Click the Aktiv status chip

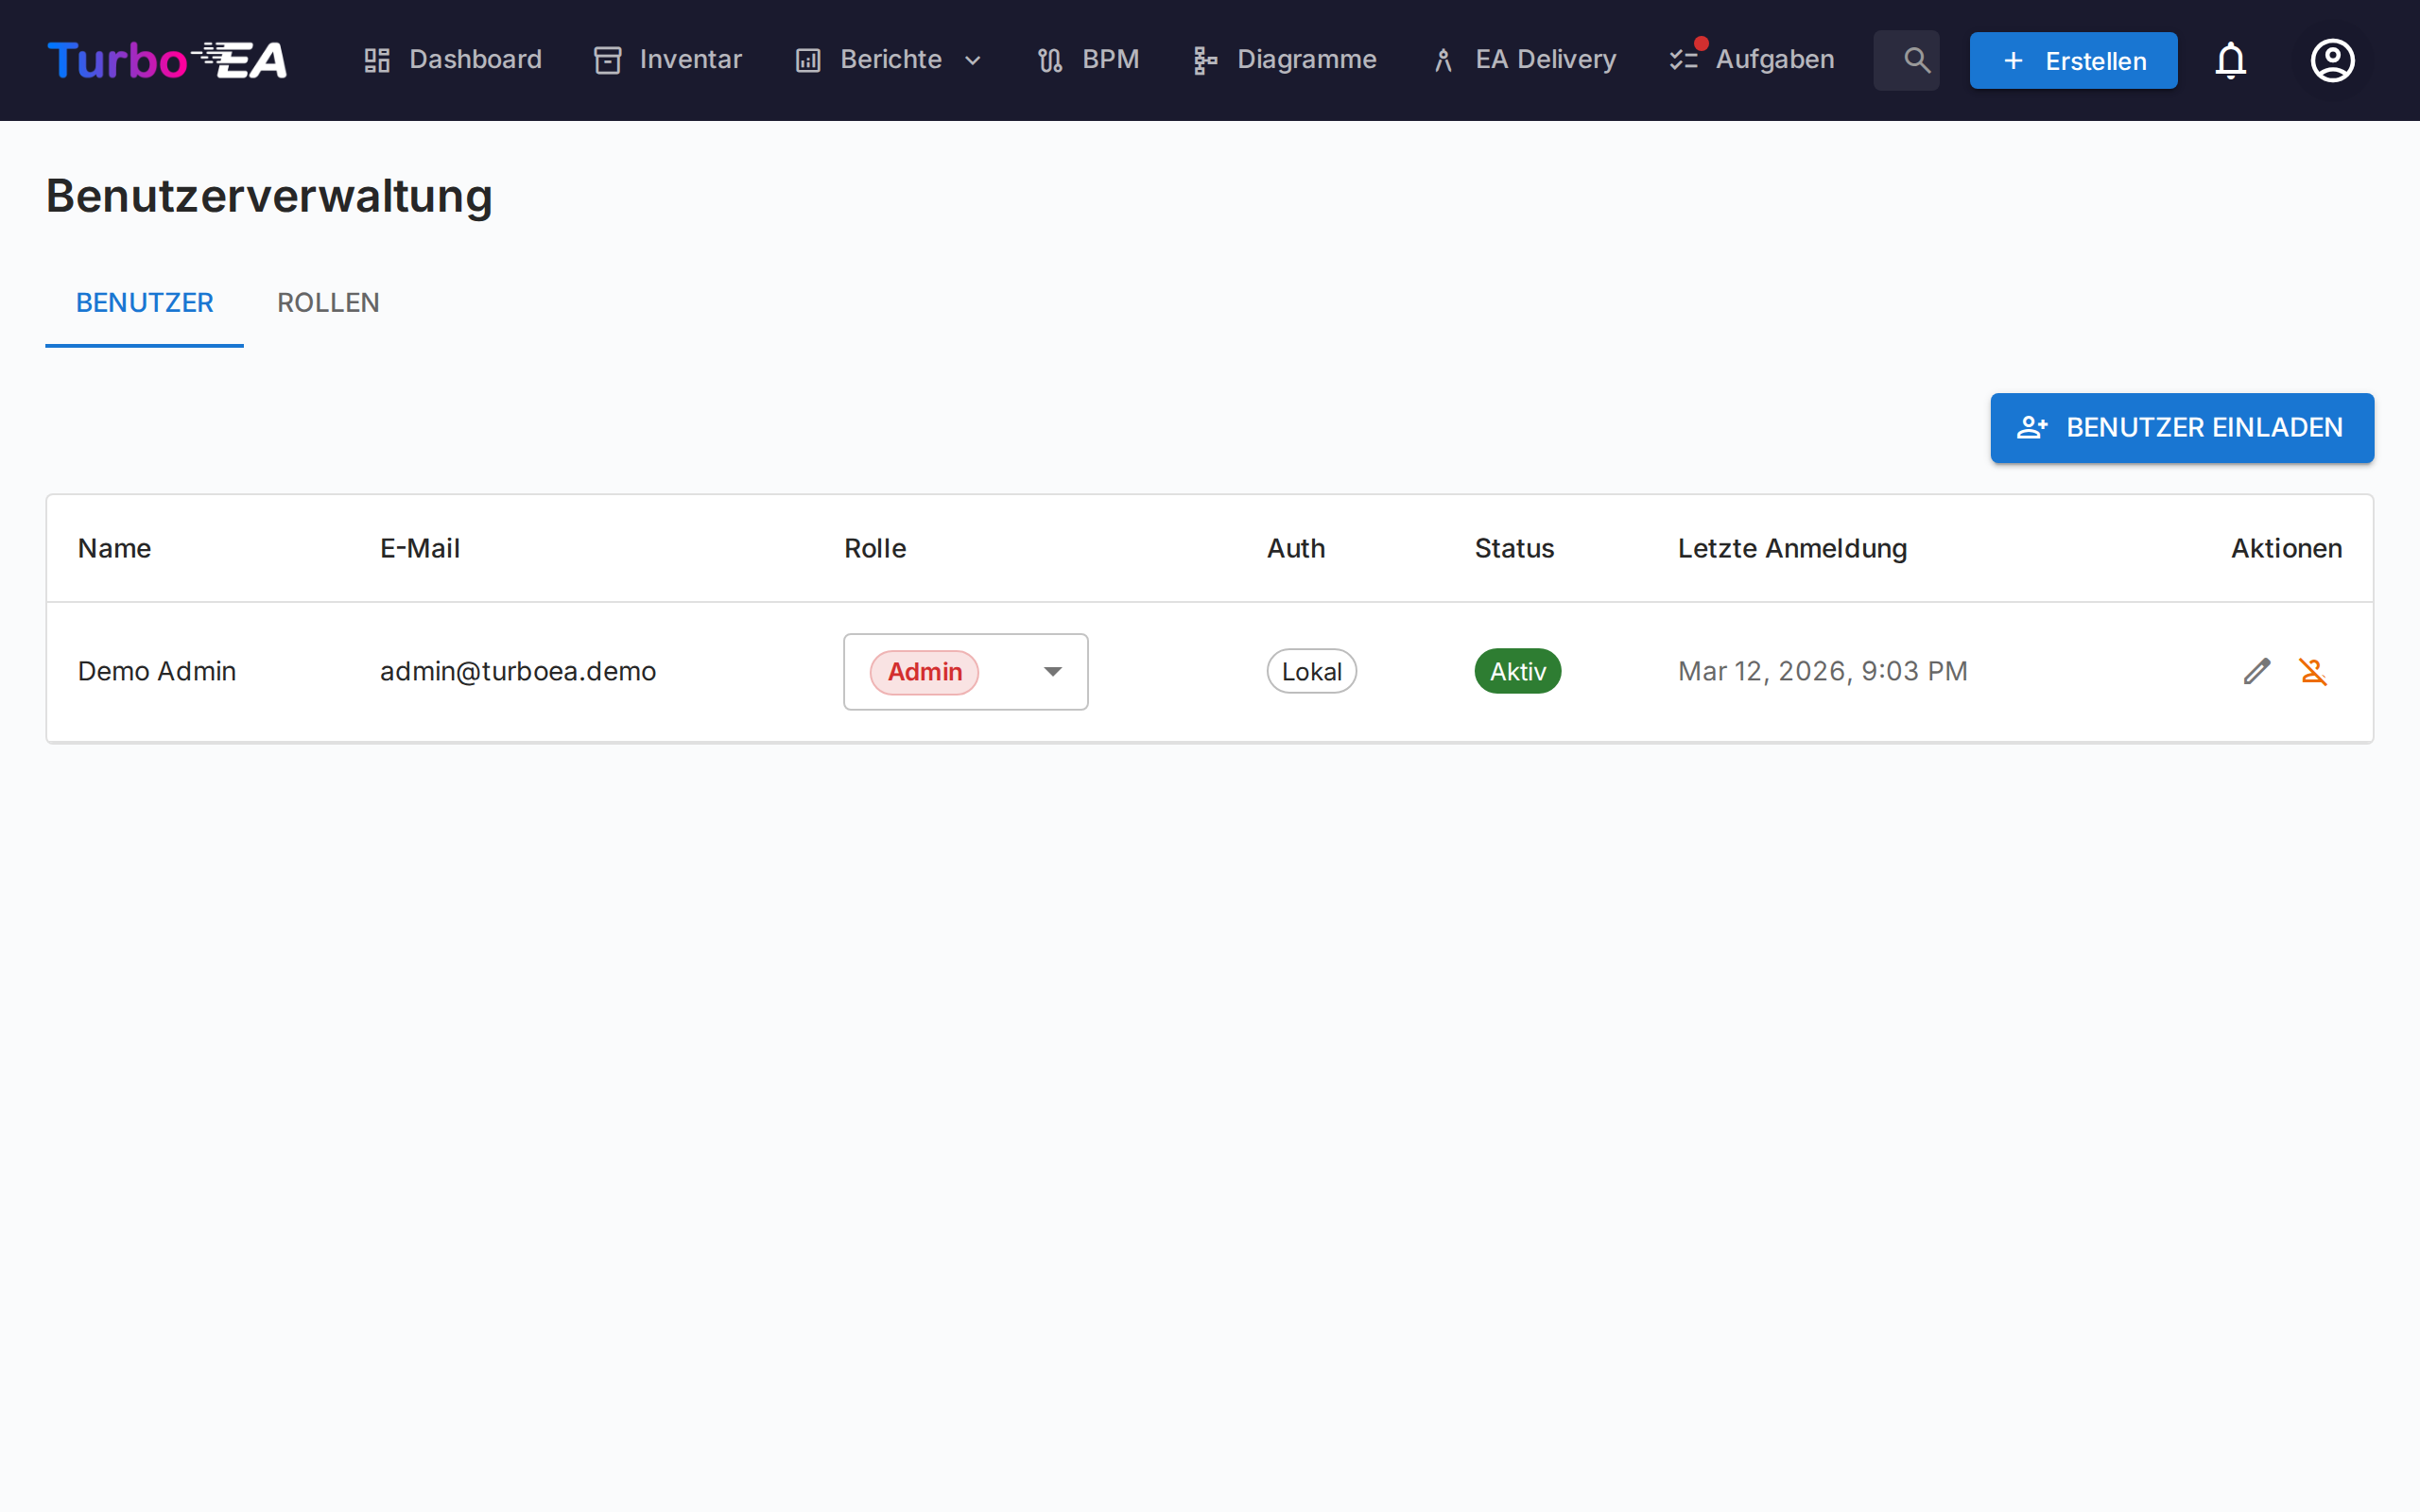(x=1517, y=671)
